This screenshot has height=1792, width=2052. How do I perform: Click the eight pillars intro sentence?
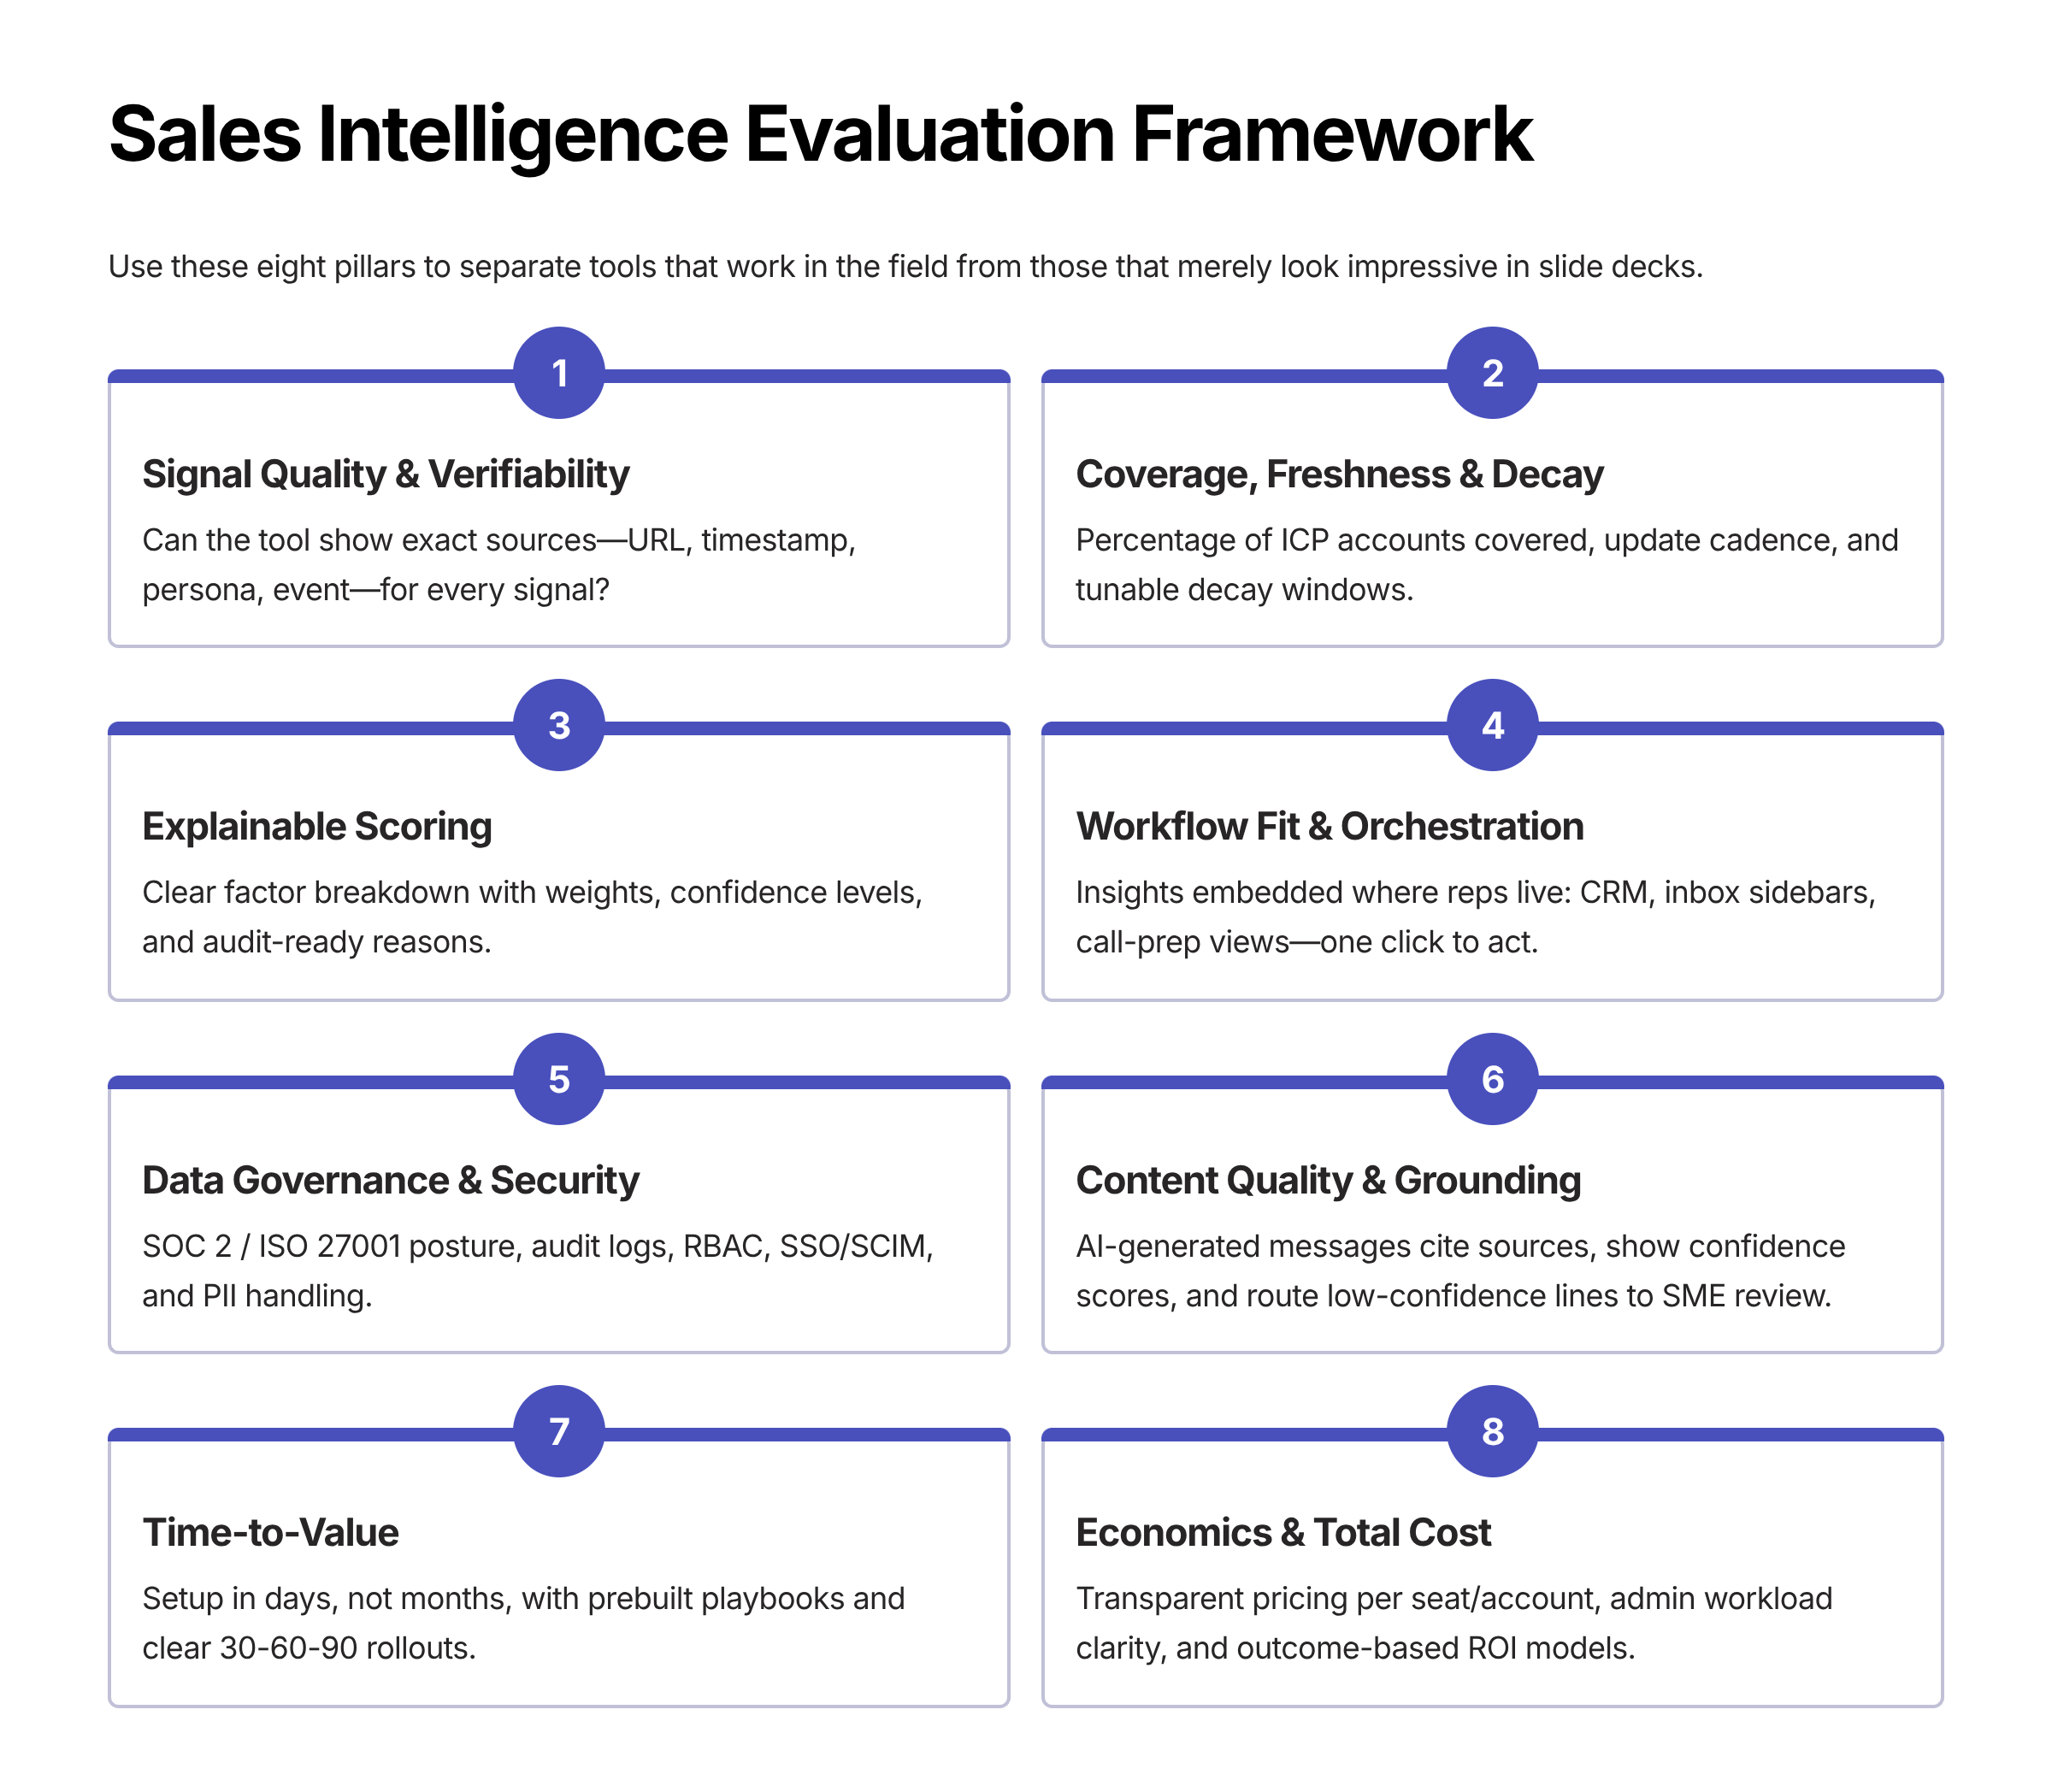(905, 267)
